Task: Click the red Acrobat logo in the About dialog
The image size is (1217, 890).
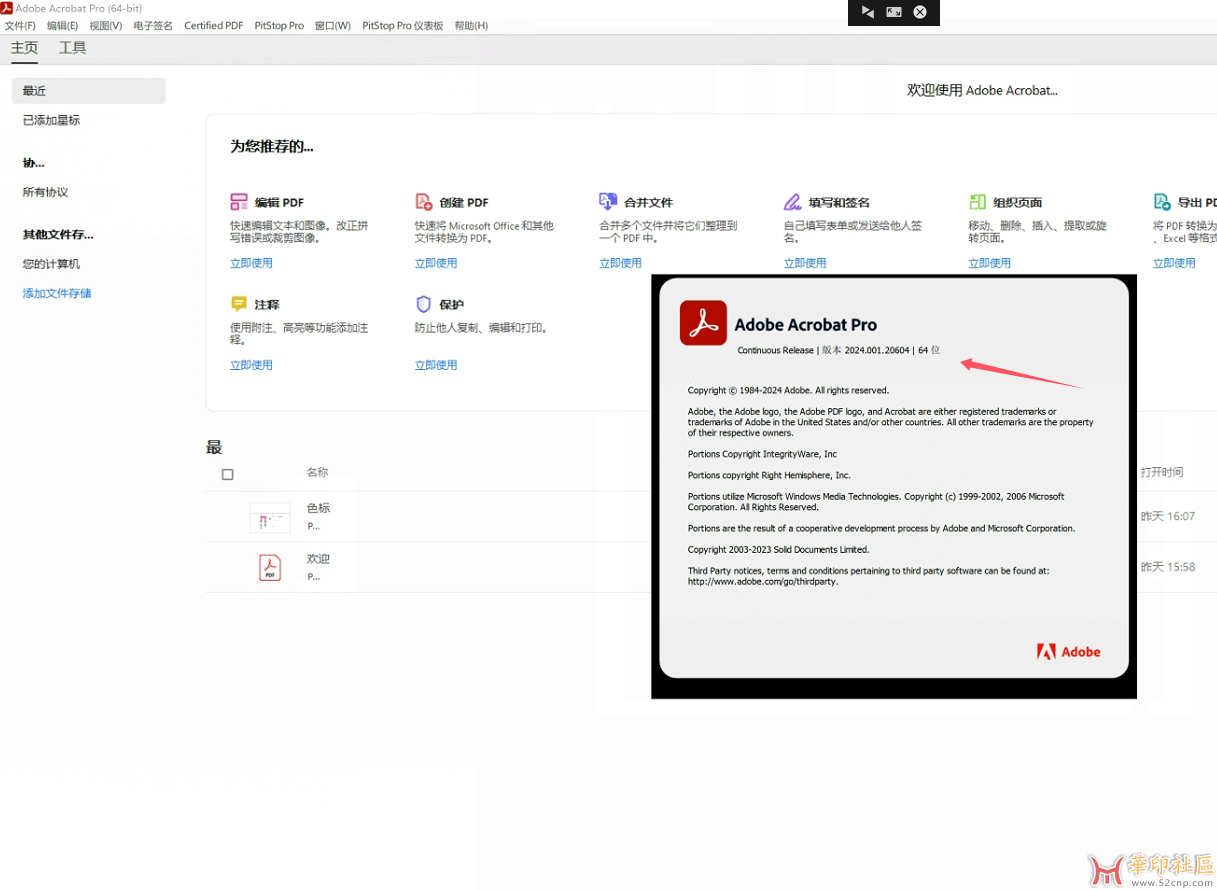Action: pos(703,323)
